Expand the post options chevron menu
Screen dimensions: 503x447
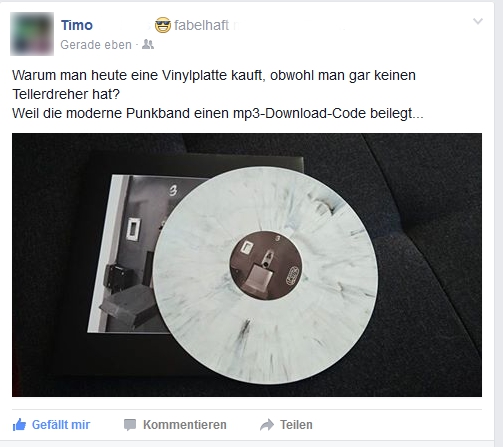click(478, 21)
